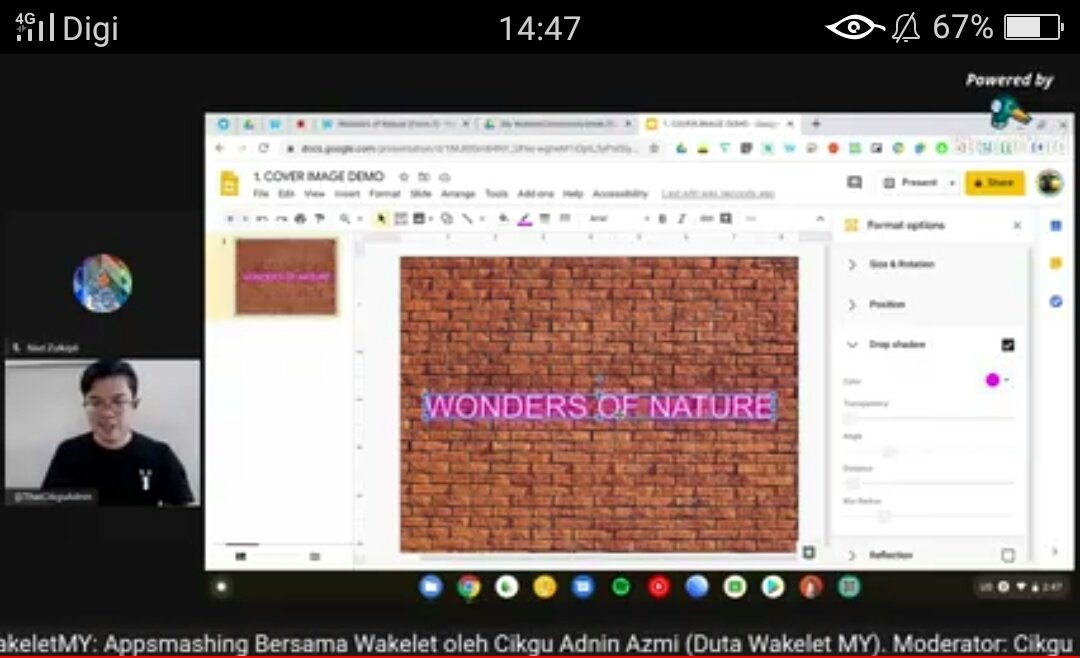Click the Insert link toolbar icon
The width and height of the screenshot is (1080, 658).
[707, 218]
